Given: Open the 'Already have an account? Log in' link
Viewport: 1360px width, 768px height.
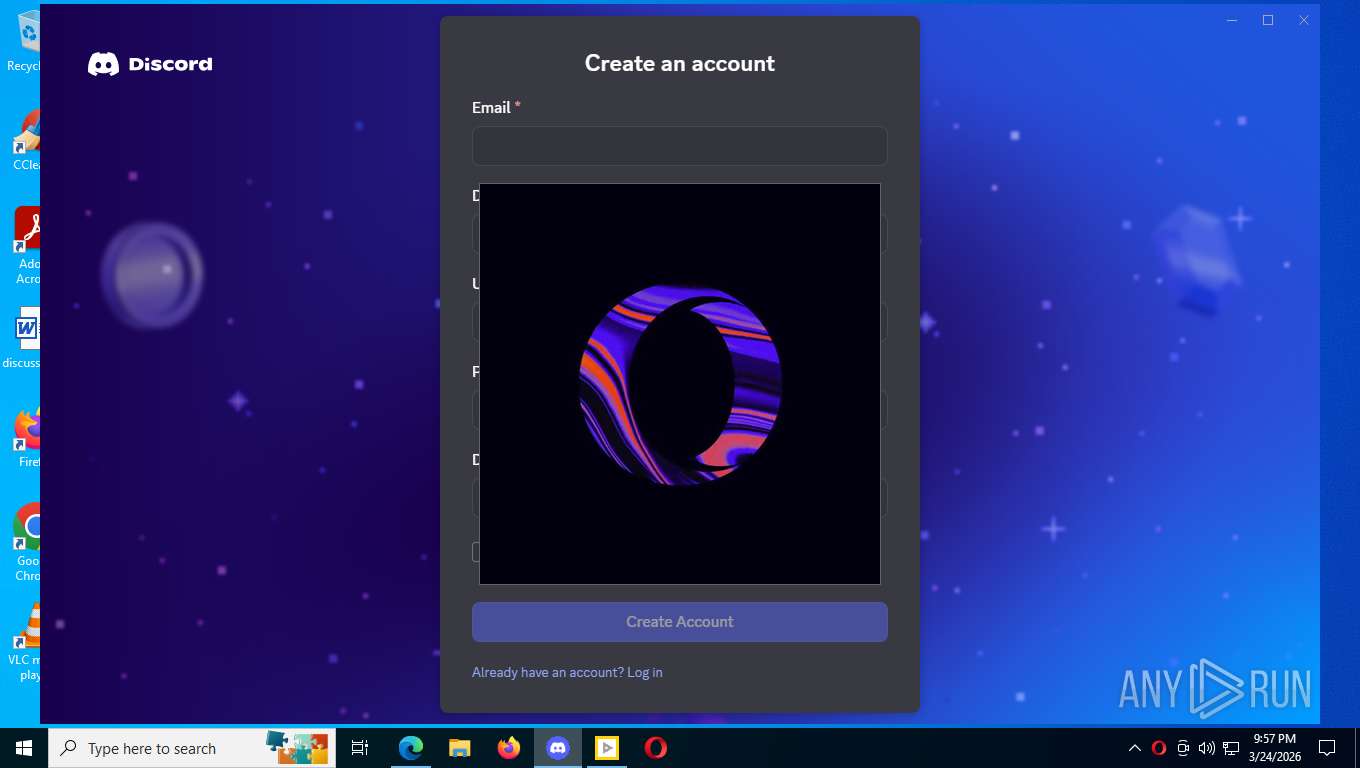Looking at the screenshot, I should [567, 672].
